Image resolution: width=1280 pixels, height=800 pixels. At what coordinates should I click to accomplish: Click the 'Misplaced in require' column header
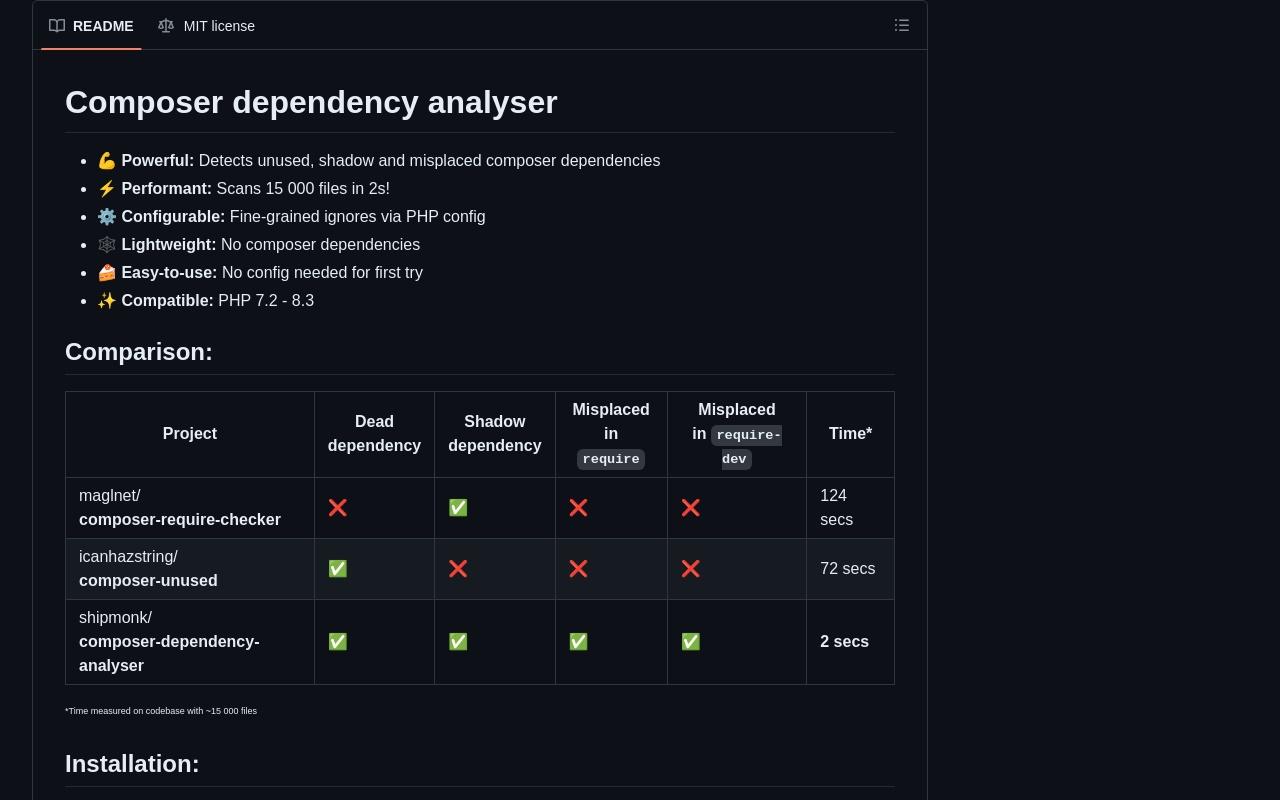[x=611, y=434]
